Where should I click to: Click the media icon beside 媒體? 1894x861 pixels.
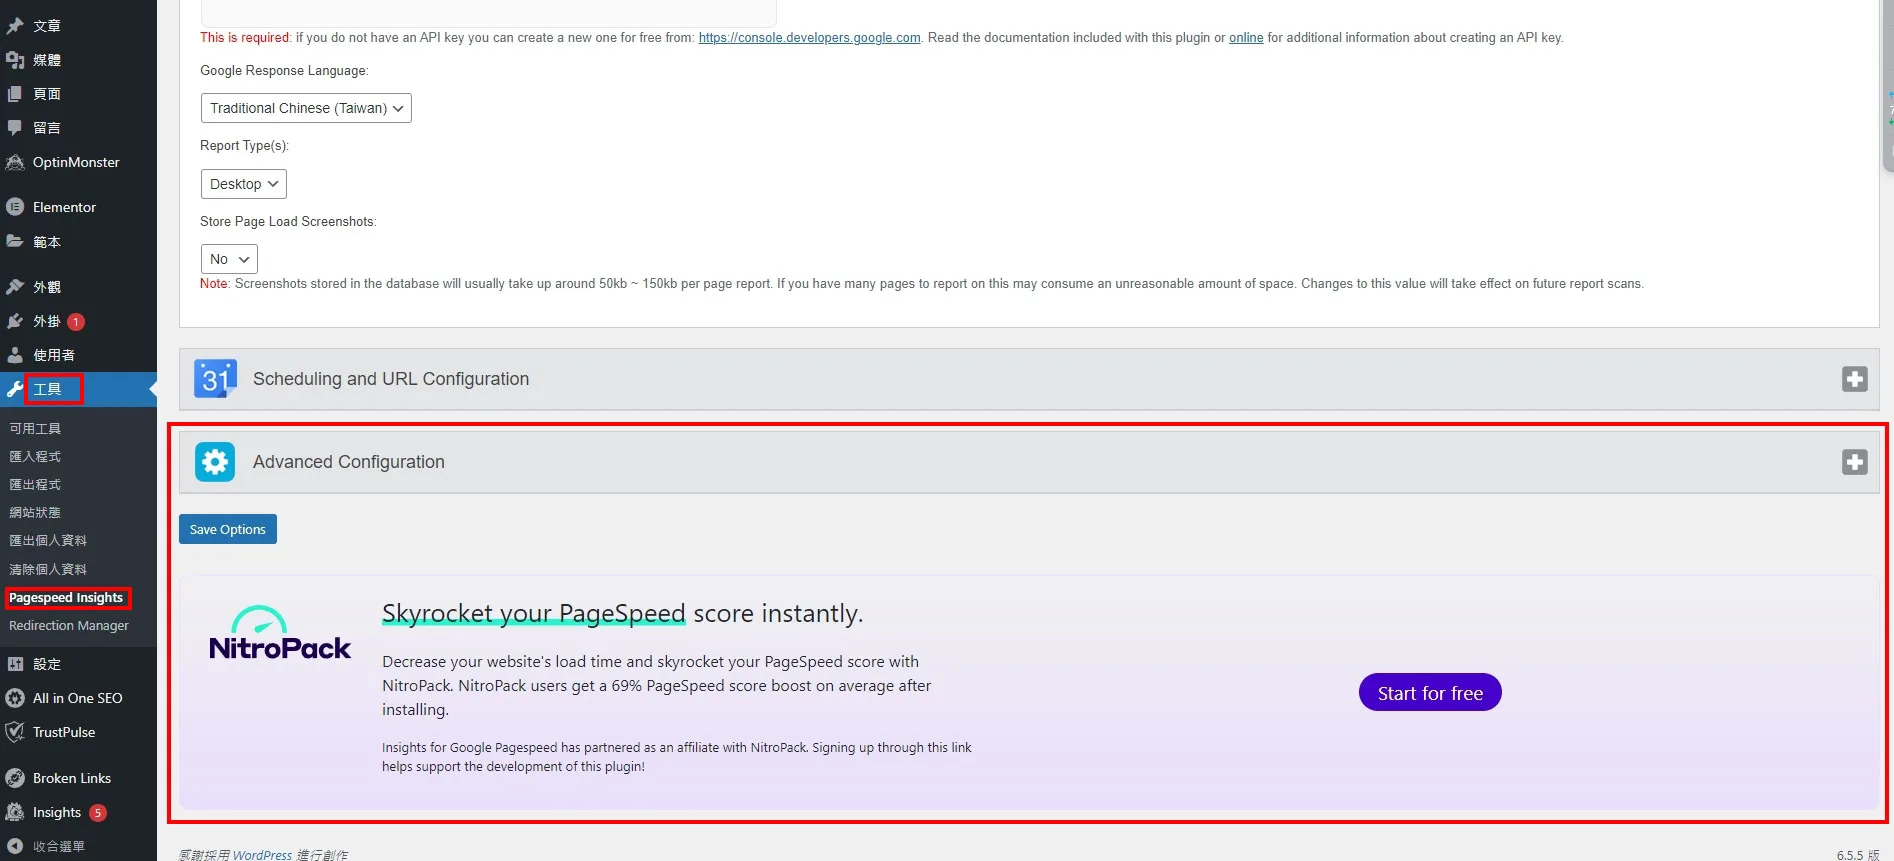coord(15,60)
